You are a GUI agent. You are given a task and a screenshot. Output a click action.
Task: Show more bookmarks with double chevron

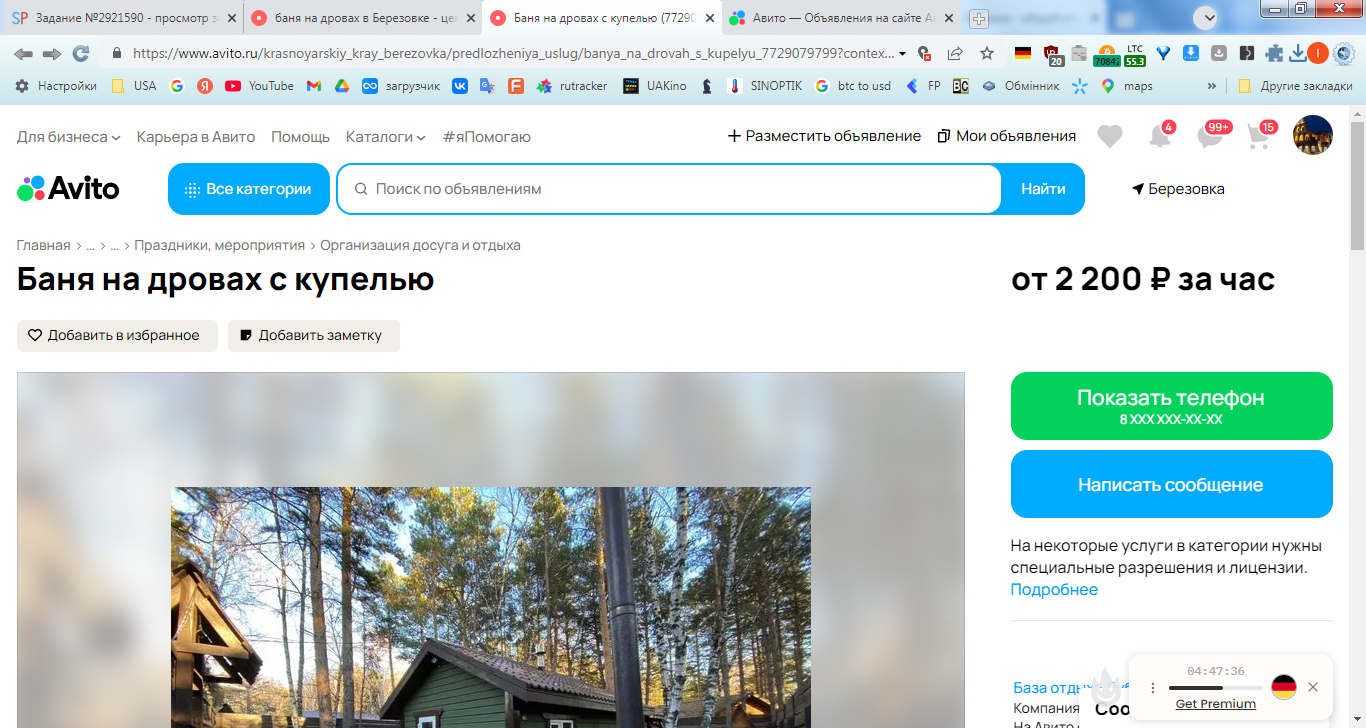pyautogui.click(x=1212, y=86)
